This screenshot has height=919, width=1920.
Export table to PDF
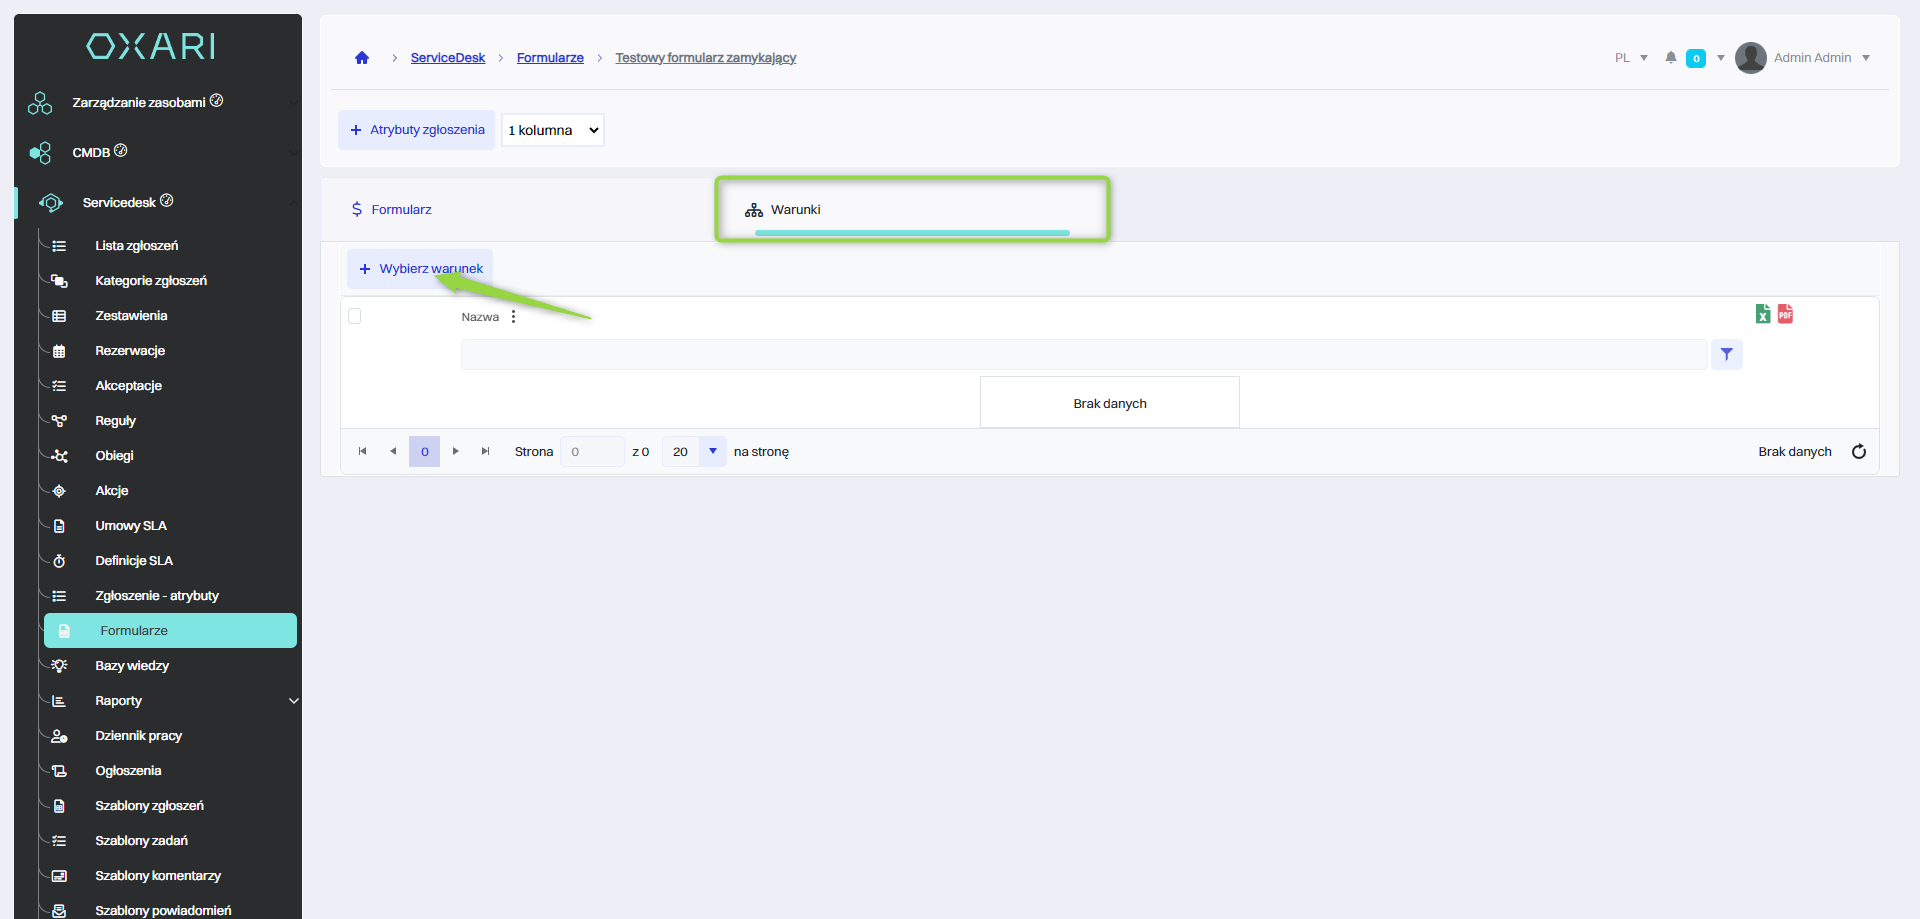click(1785, 314)
